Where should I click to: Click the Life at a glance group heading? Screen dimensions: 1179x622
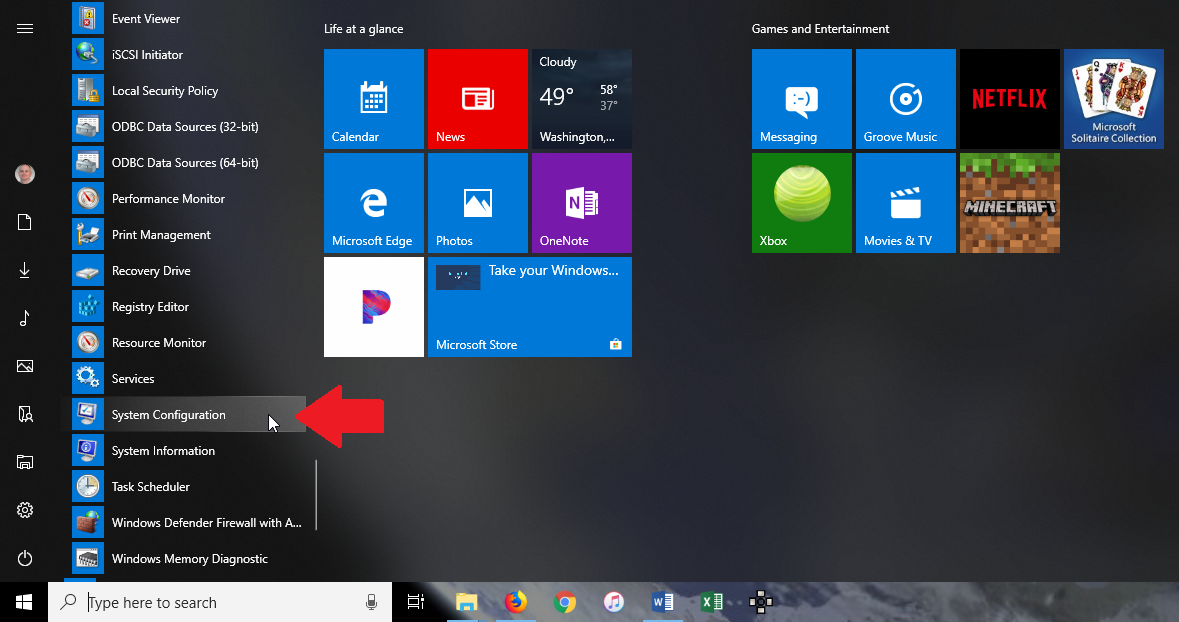coord(364,29)
